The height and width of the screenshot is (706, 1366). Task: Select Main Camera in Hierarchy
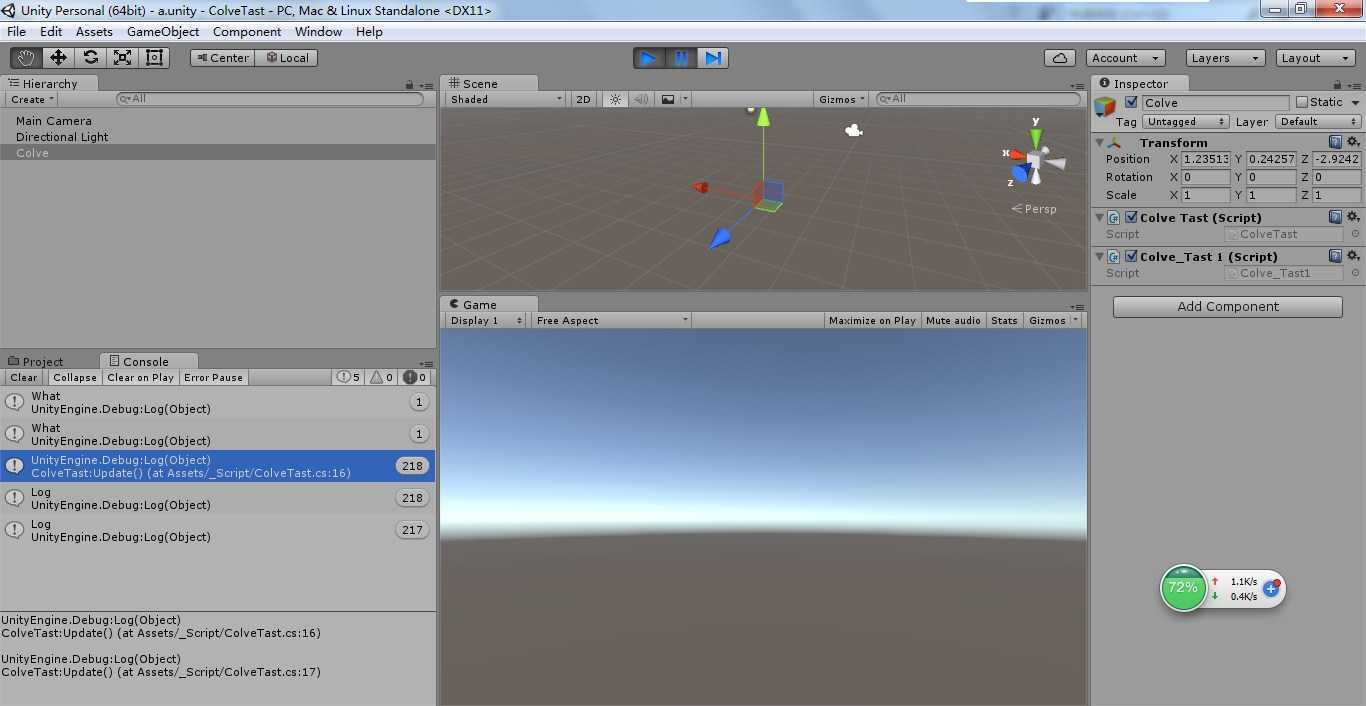coord(54,121)
